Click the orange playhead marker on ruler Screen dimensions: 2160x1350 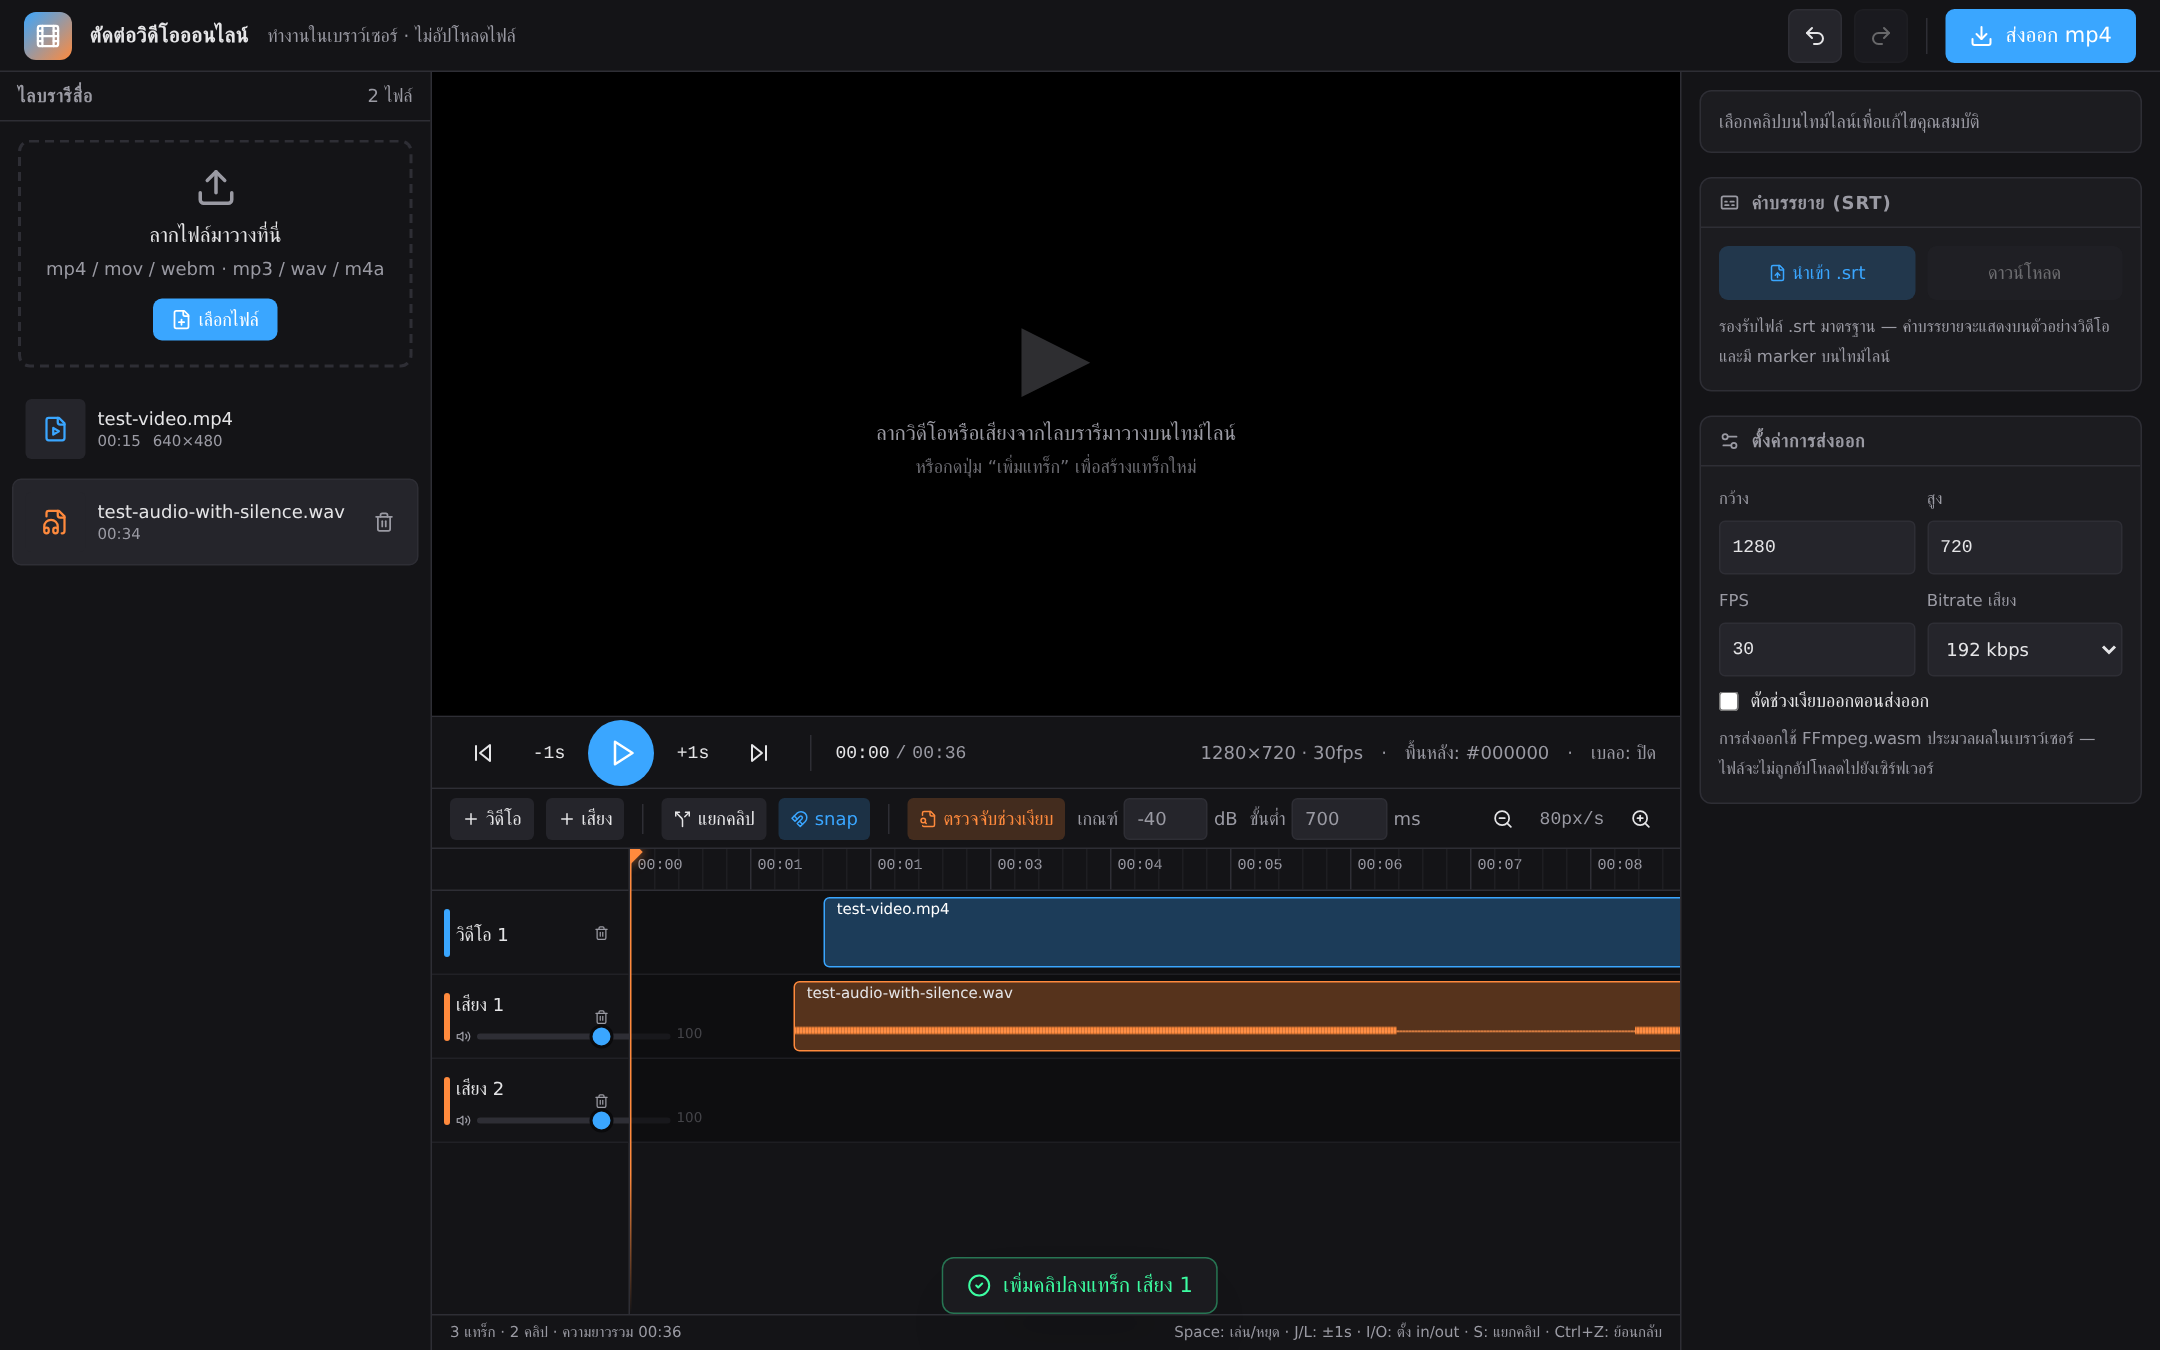tap(635, 856)
